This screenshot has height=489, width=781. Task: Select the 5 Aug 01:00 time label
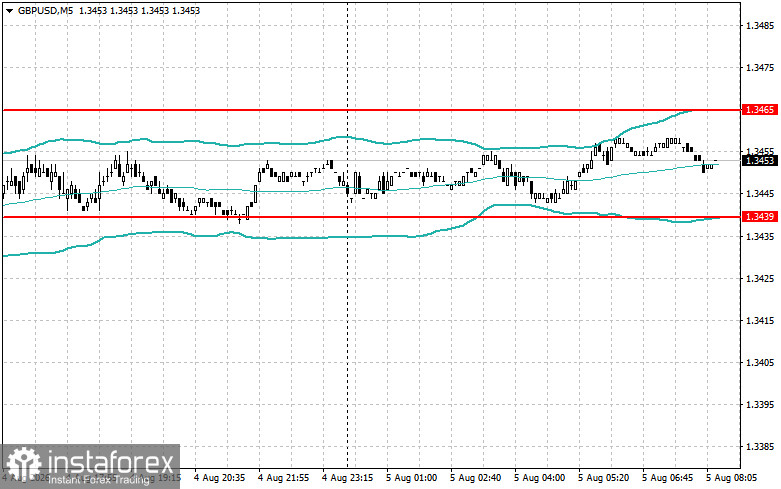[x=411, y=478]
